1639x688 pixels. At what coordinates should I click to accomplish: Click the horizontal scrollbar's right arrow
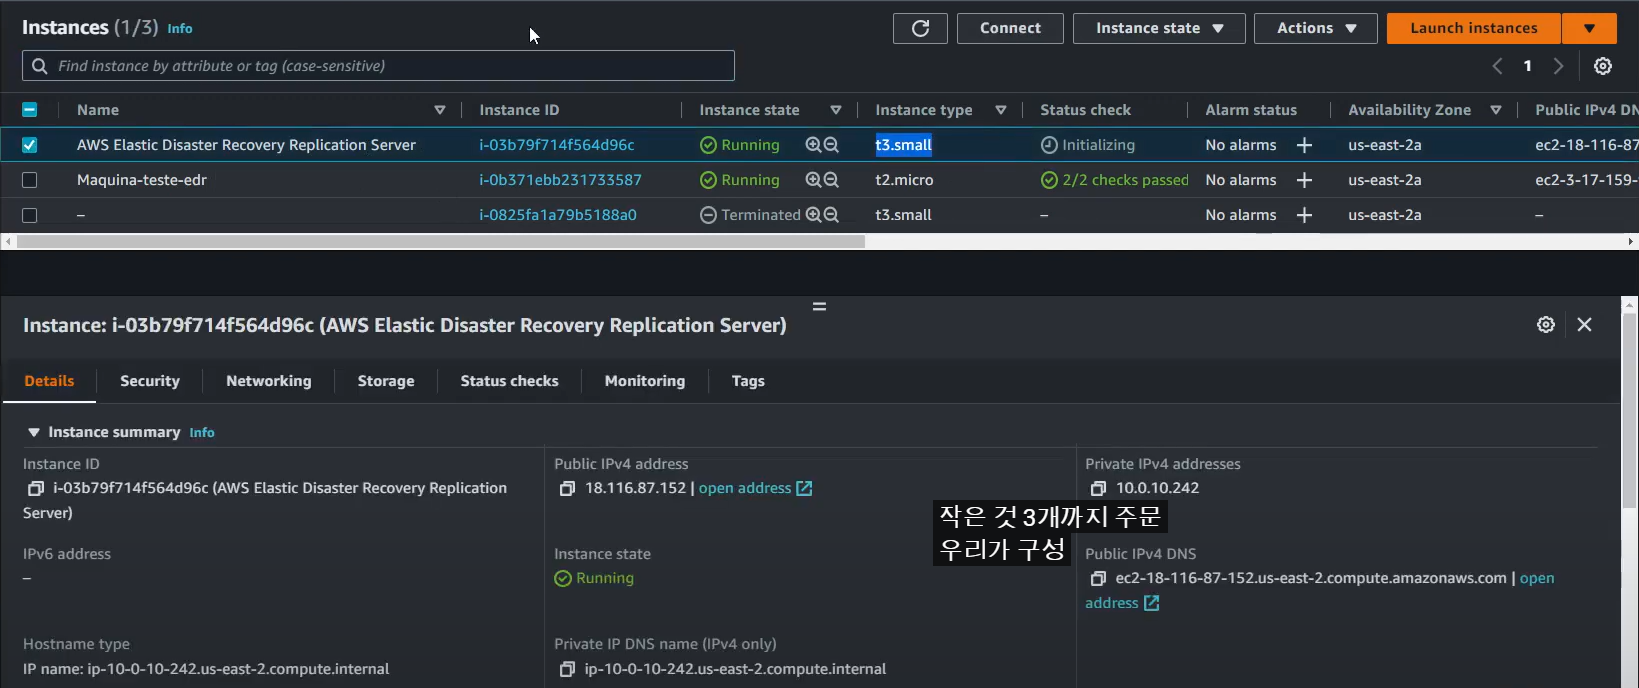1631,241
